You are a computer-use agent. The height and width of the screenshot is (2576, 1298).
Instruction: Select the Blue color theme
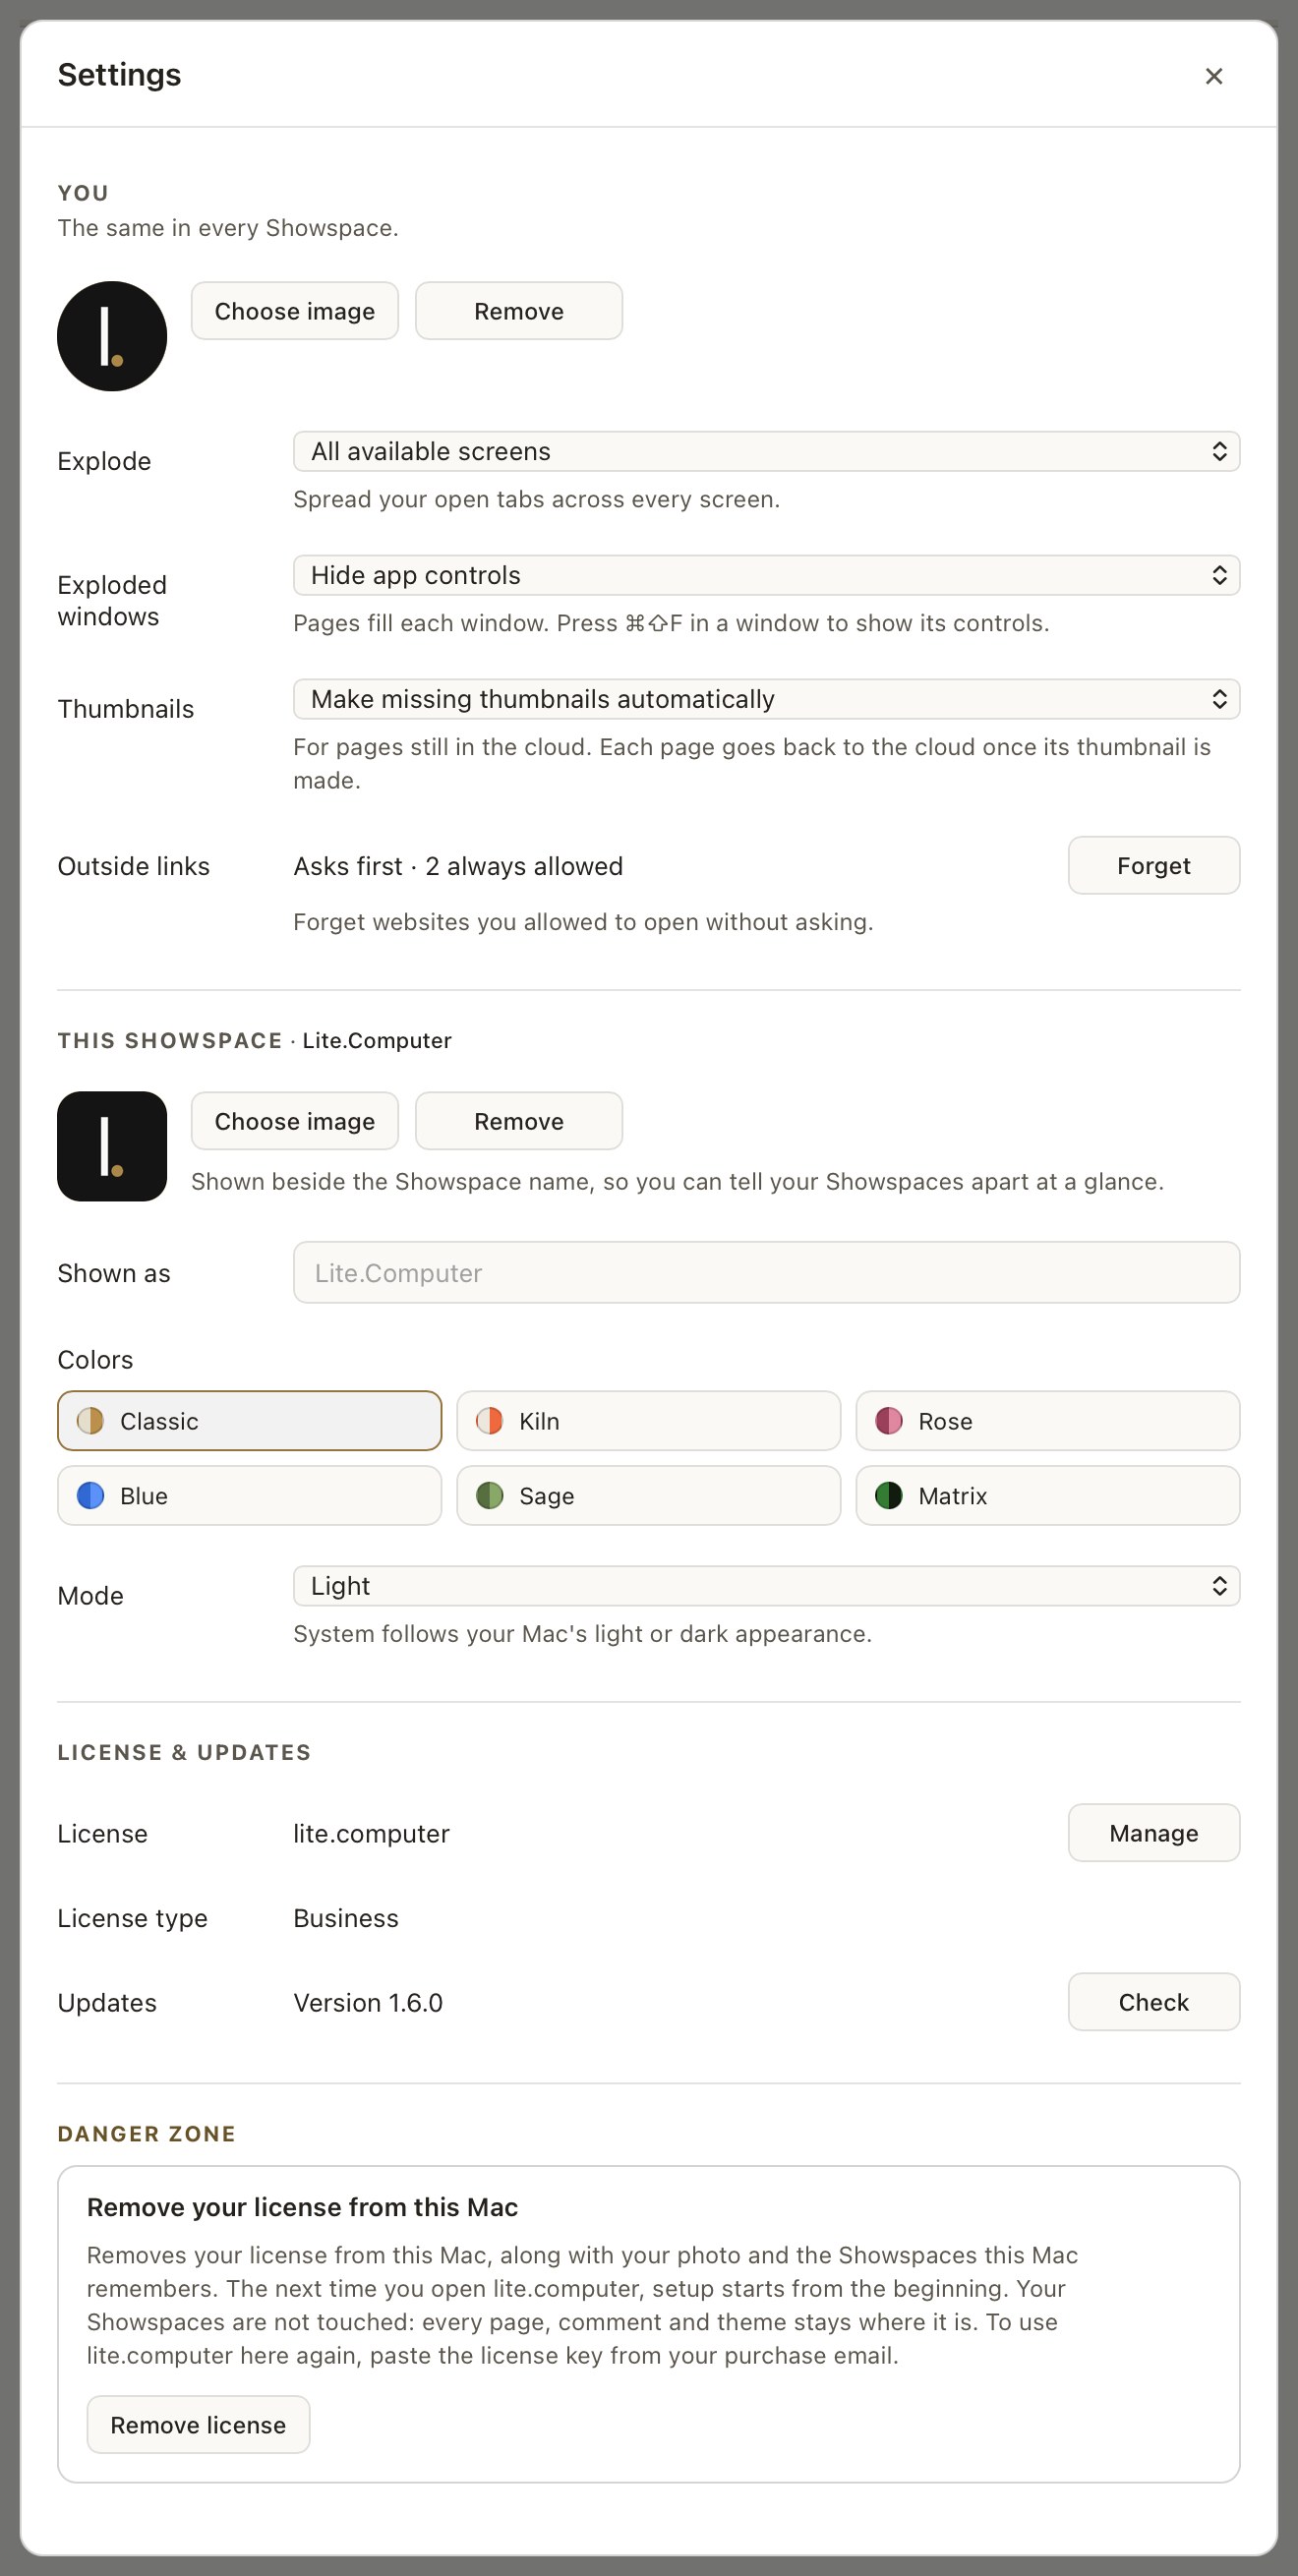pyautogui.click(x=249, y=1496)
